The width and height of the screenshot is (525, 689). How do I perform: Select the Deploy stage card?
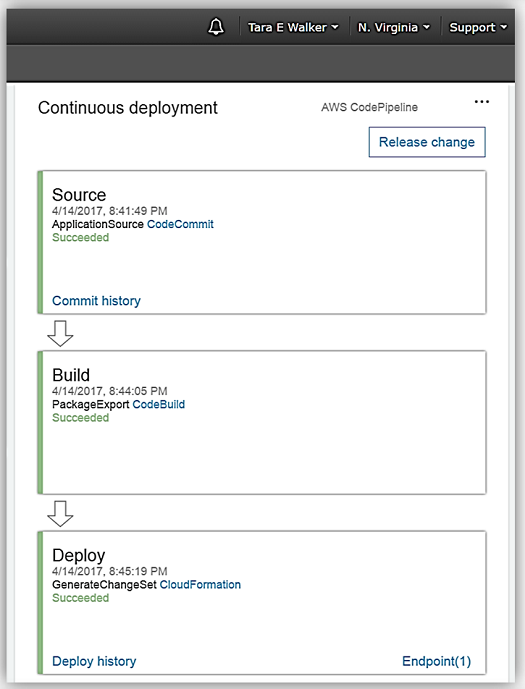pyautogui.click(x=262, y=602)
